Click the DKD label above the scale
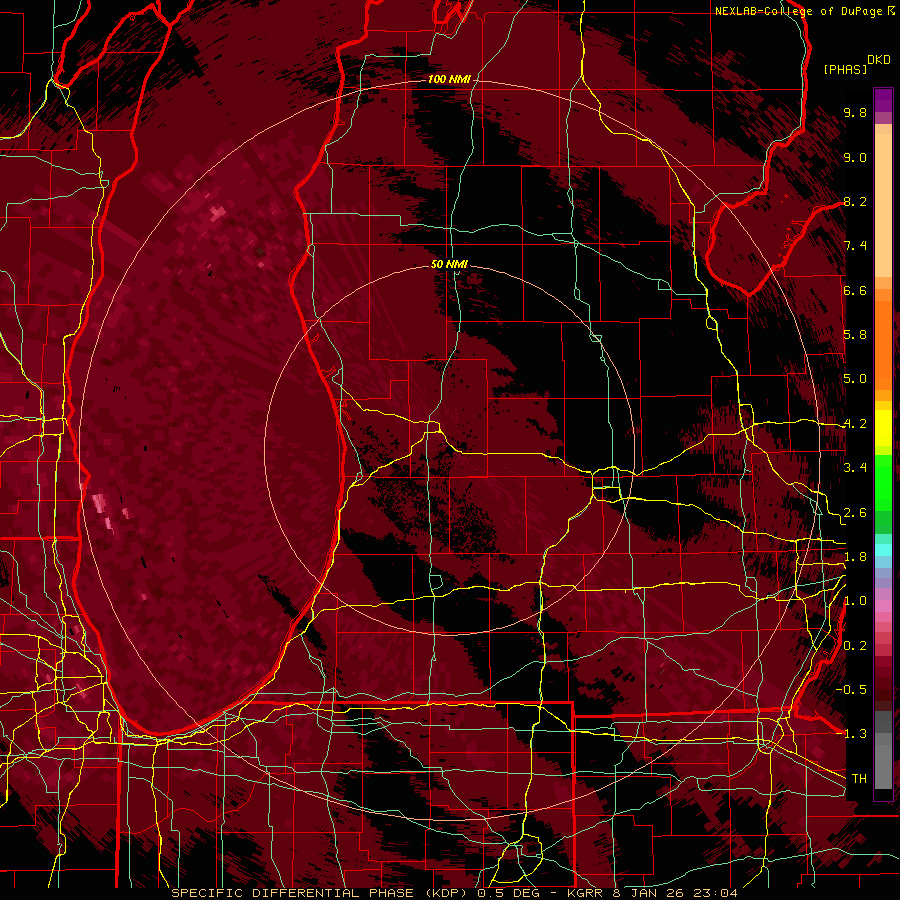 (878, 60)
